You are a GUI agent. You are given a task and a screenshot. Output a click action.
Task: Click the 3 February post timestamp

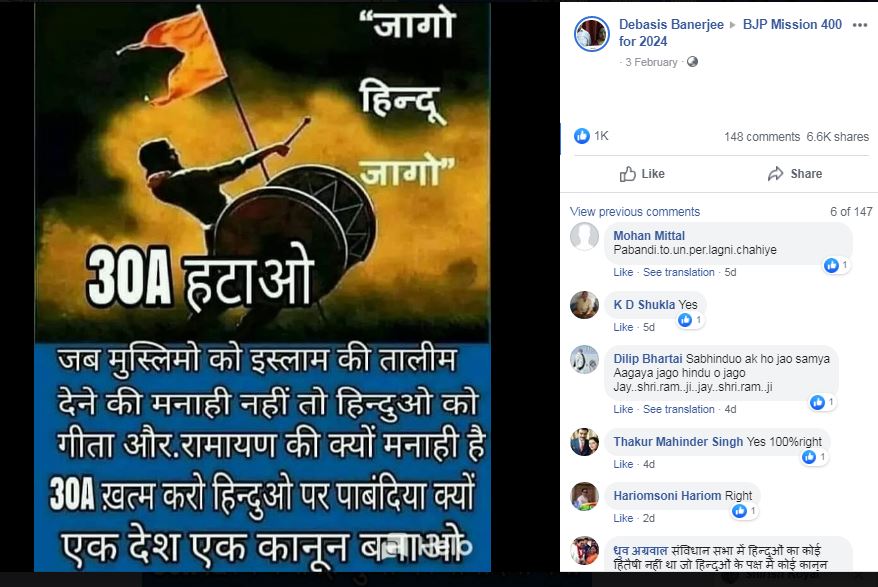pyautogui.click(x=651, y=62)
